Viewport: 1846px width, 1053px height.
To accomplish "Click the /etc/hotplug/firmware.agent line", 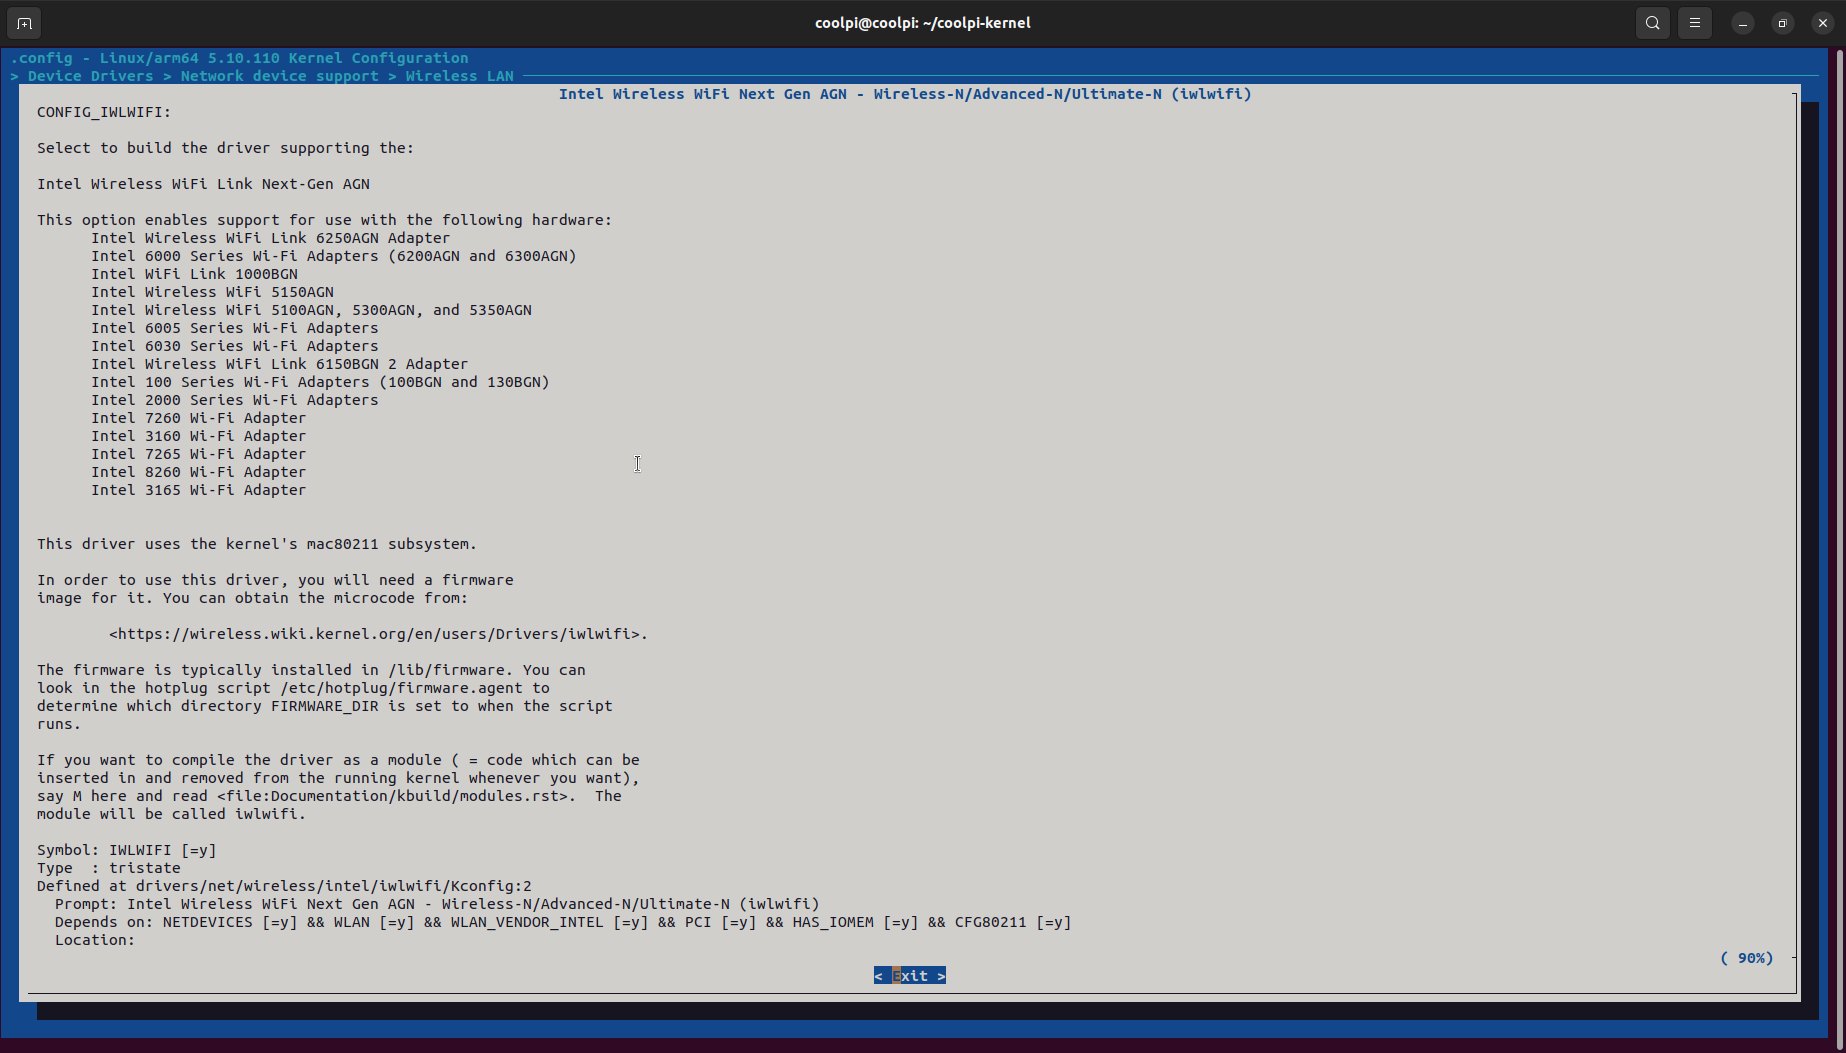I will pyautogui.click(x=293, y=688).
